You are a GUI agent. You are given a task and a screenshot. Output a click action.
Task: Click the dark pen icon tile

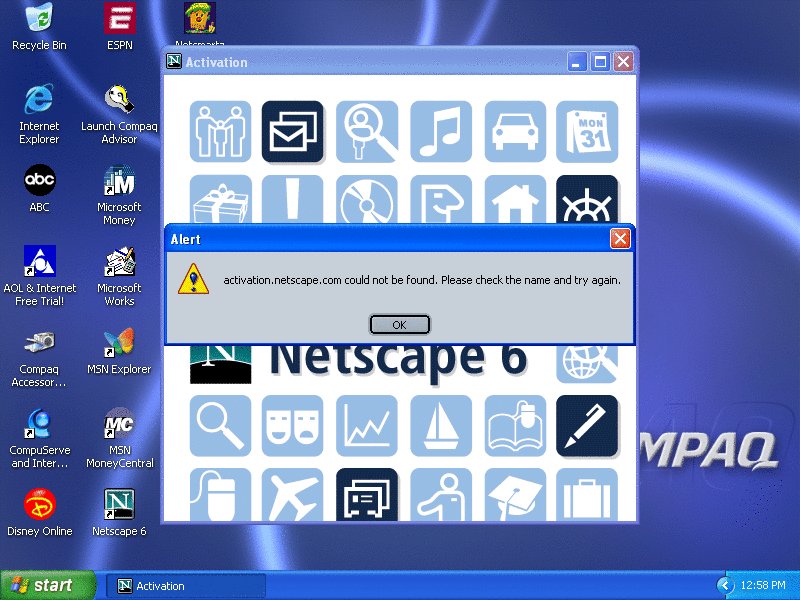click(587, 426)
